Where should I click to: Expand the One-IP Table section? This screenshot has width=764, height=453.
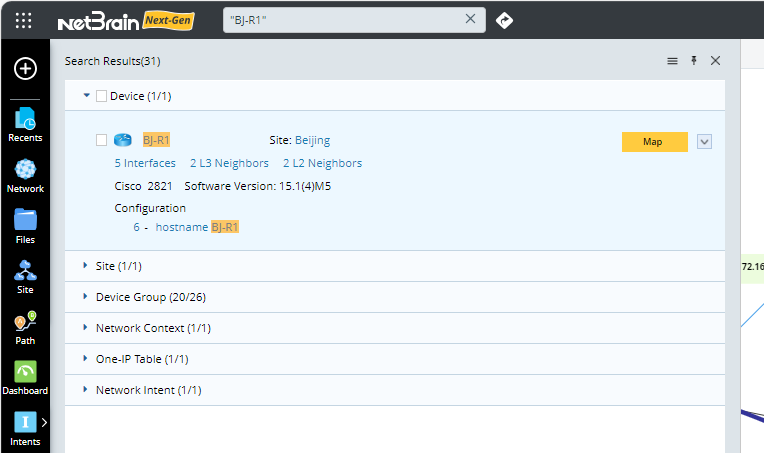(85, 359)
